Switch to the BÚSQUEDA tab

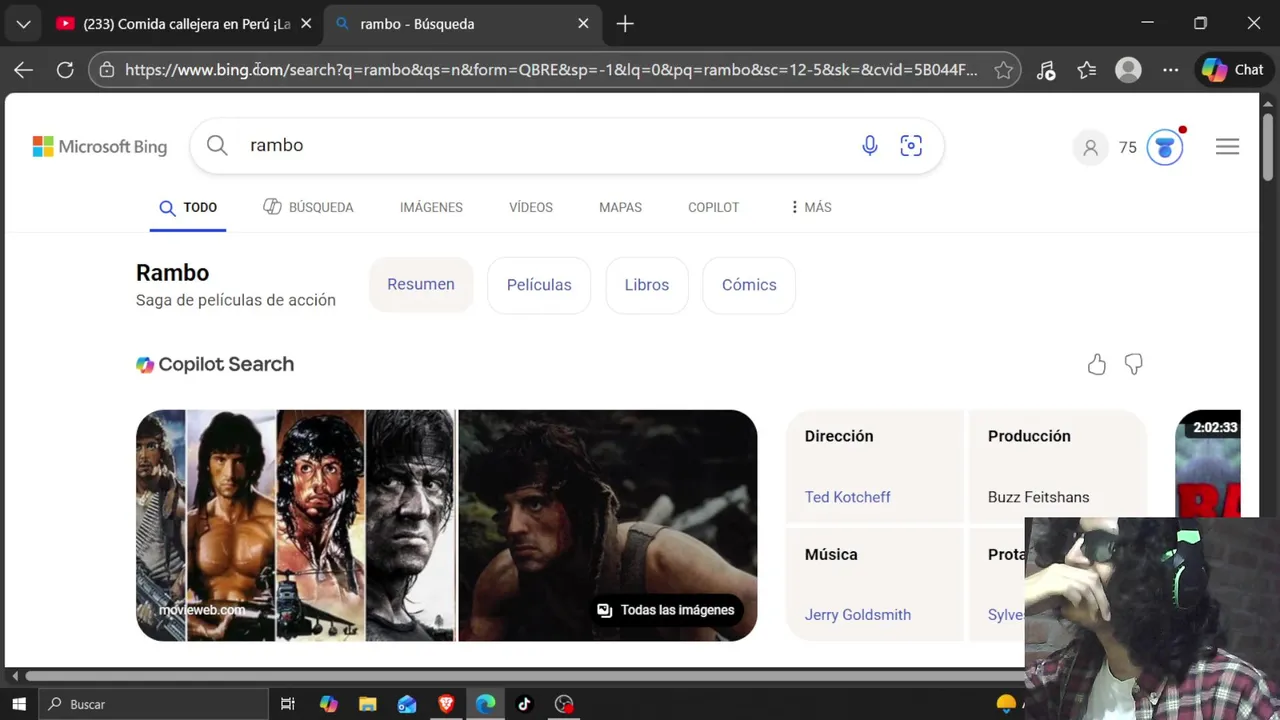click(x=308, y=207)
